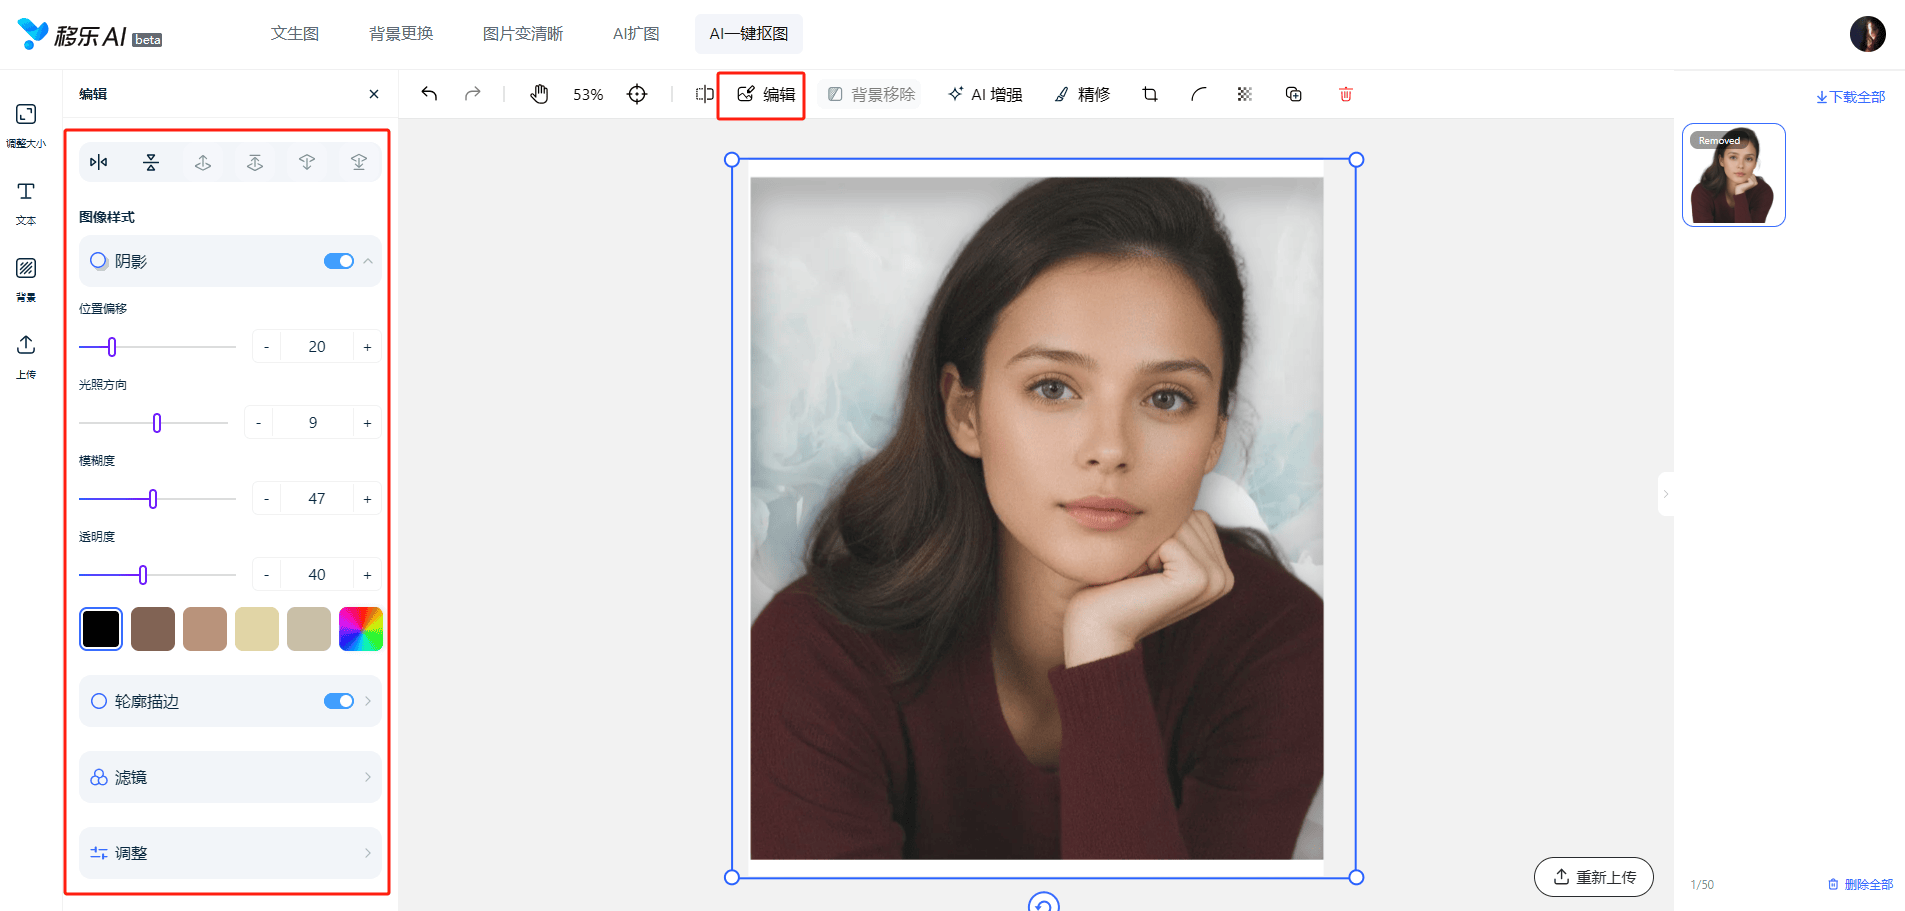The height and width of the screenshot is (911, 1905).
Task: Collapse the 阴影 shadow section chevron
Action: (368, 261)
